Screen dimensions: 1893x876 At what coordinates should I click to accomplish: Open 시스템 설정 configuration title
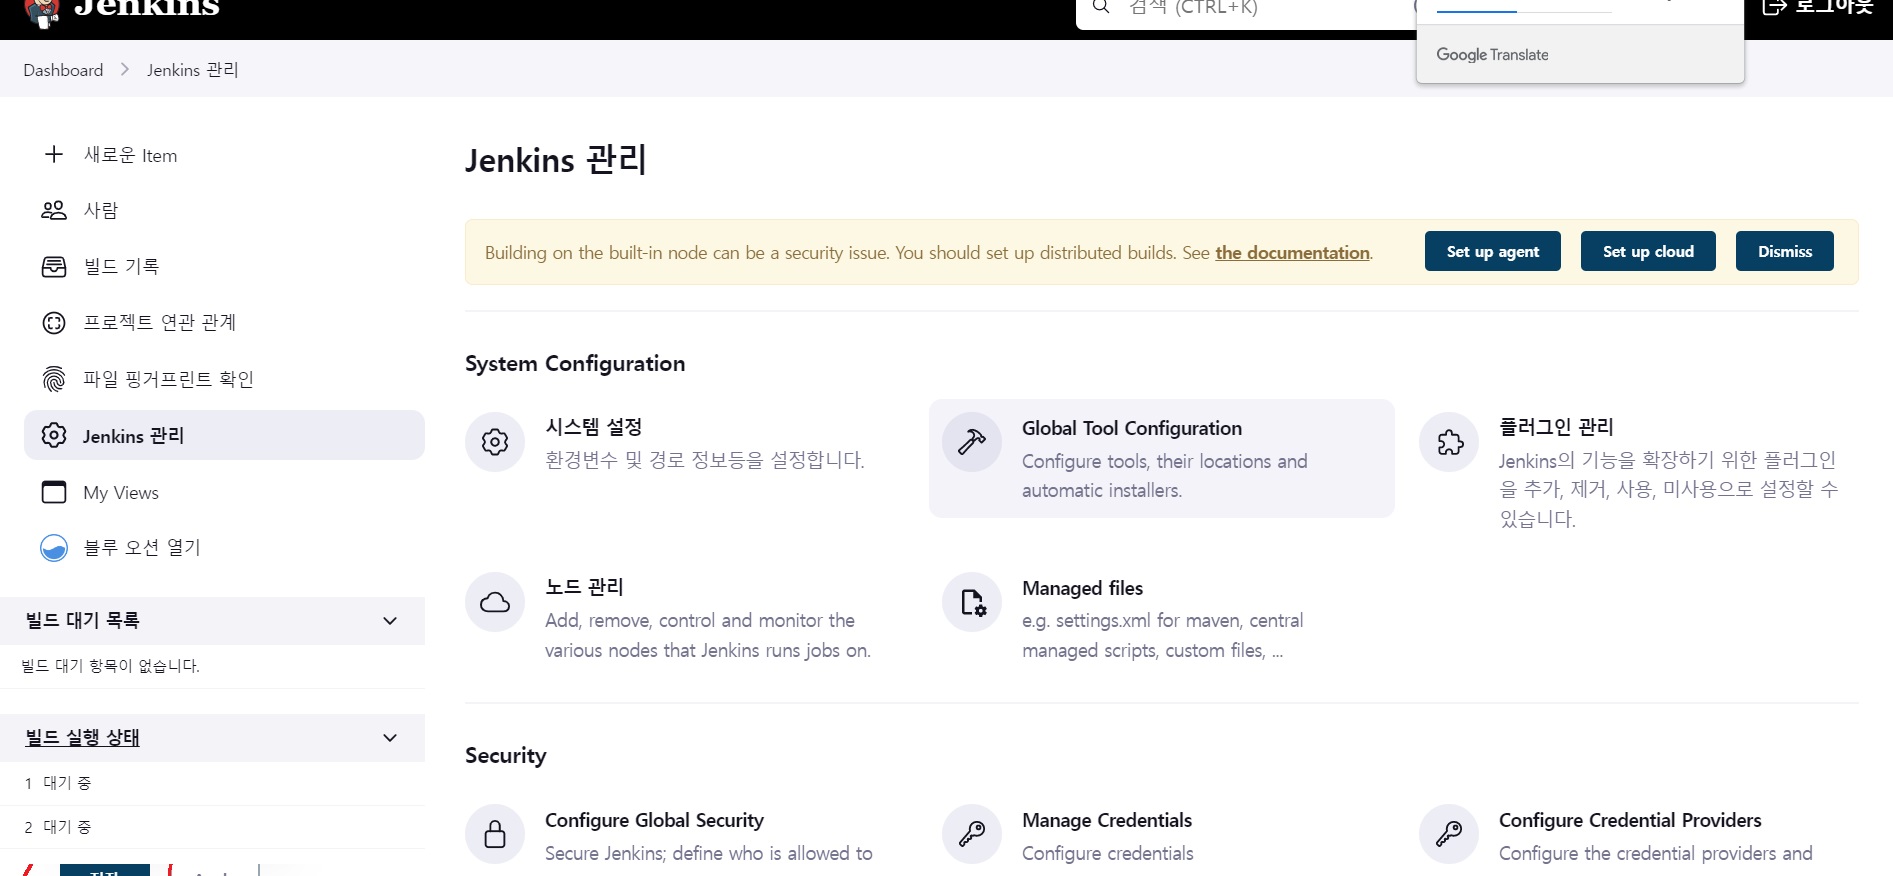593,427
